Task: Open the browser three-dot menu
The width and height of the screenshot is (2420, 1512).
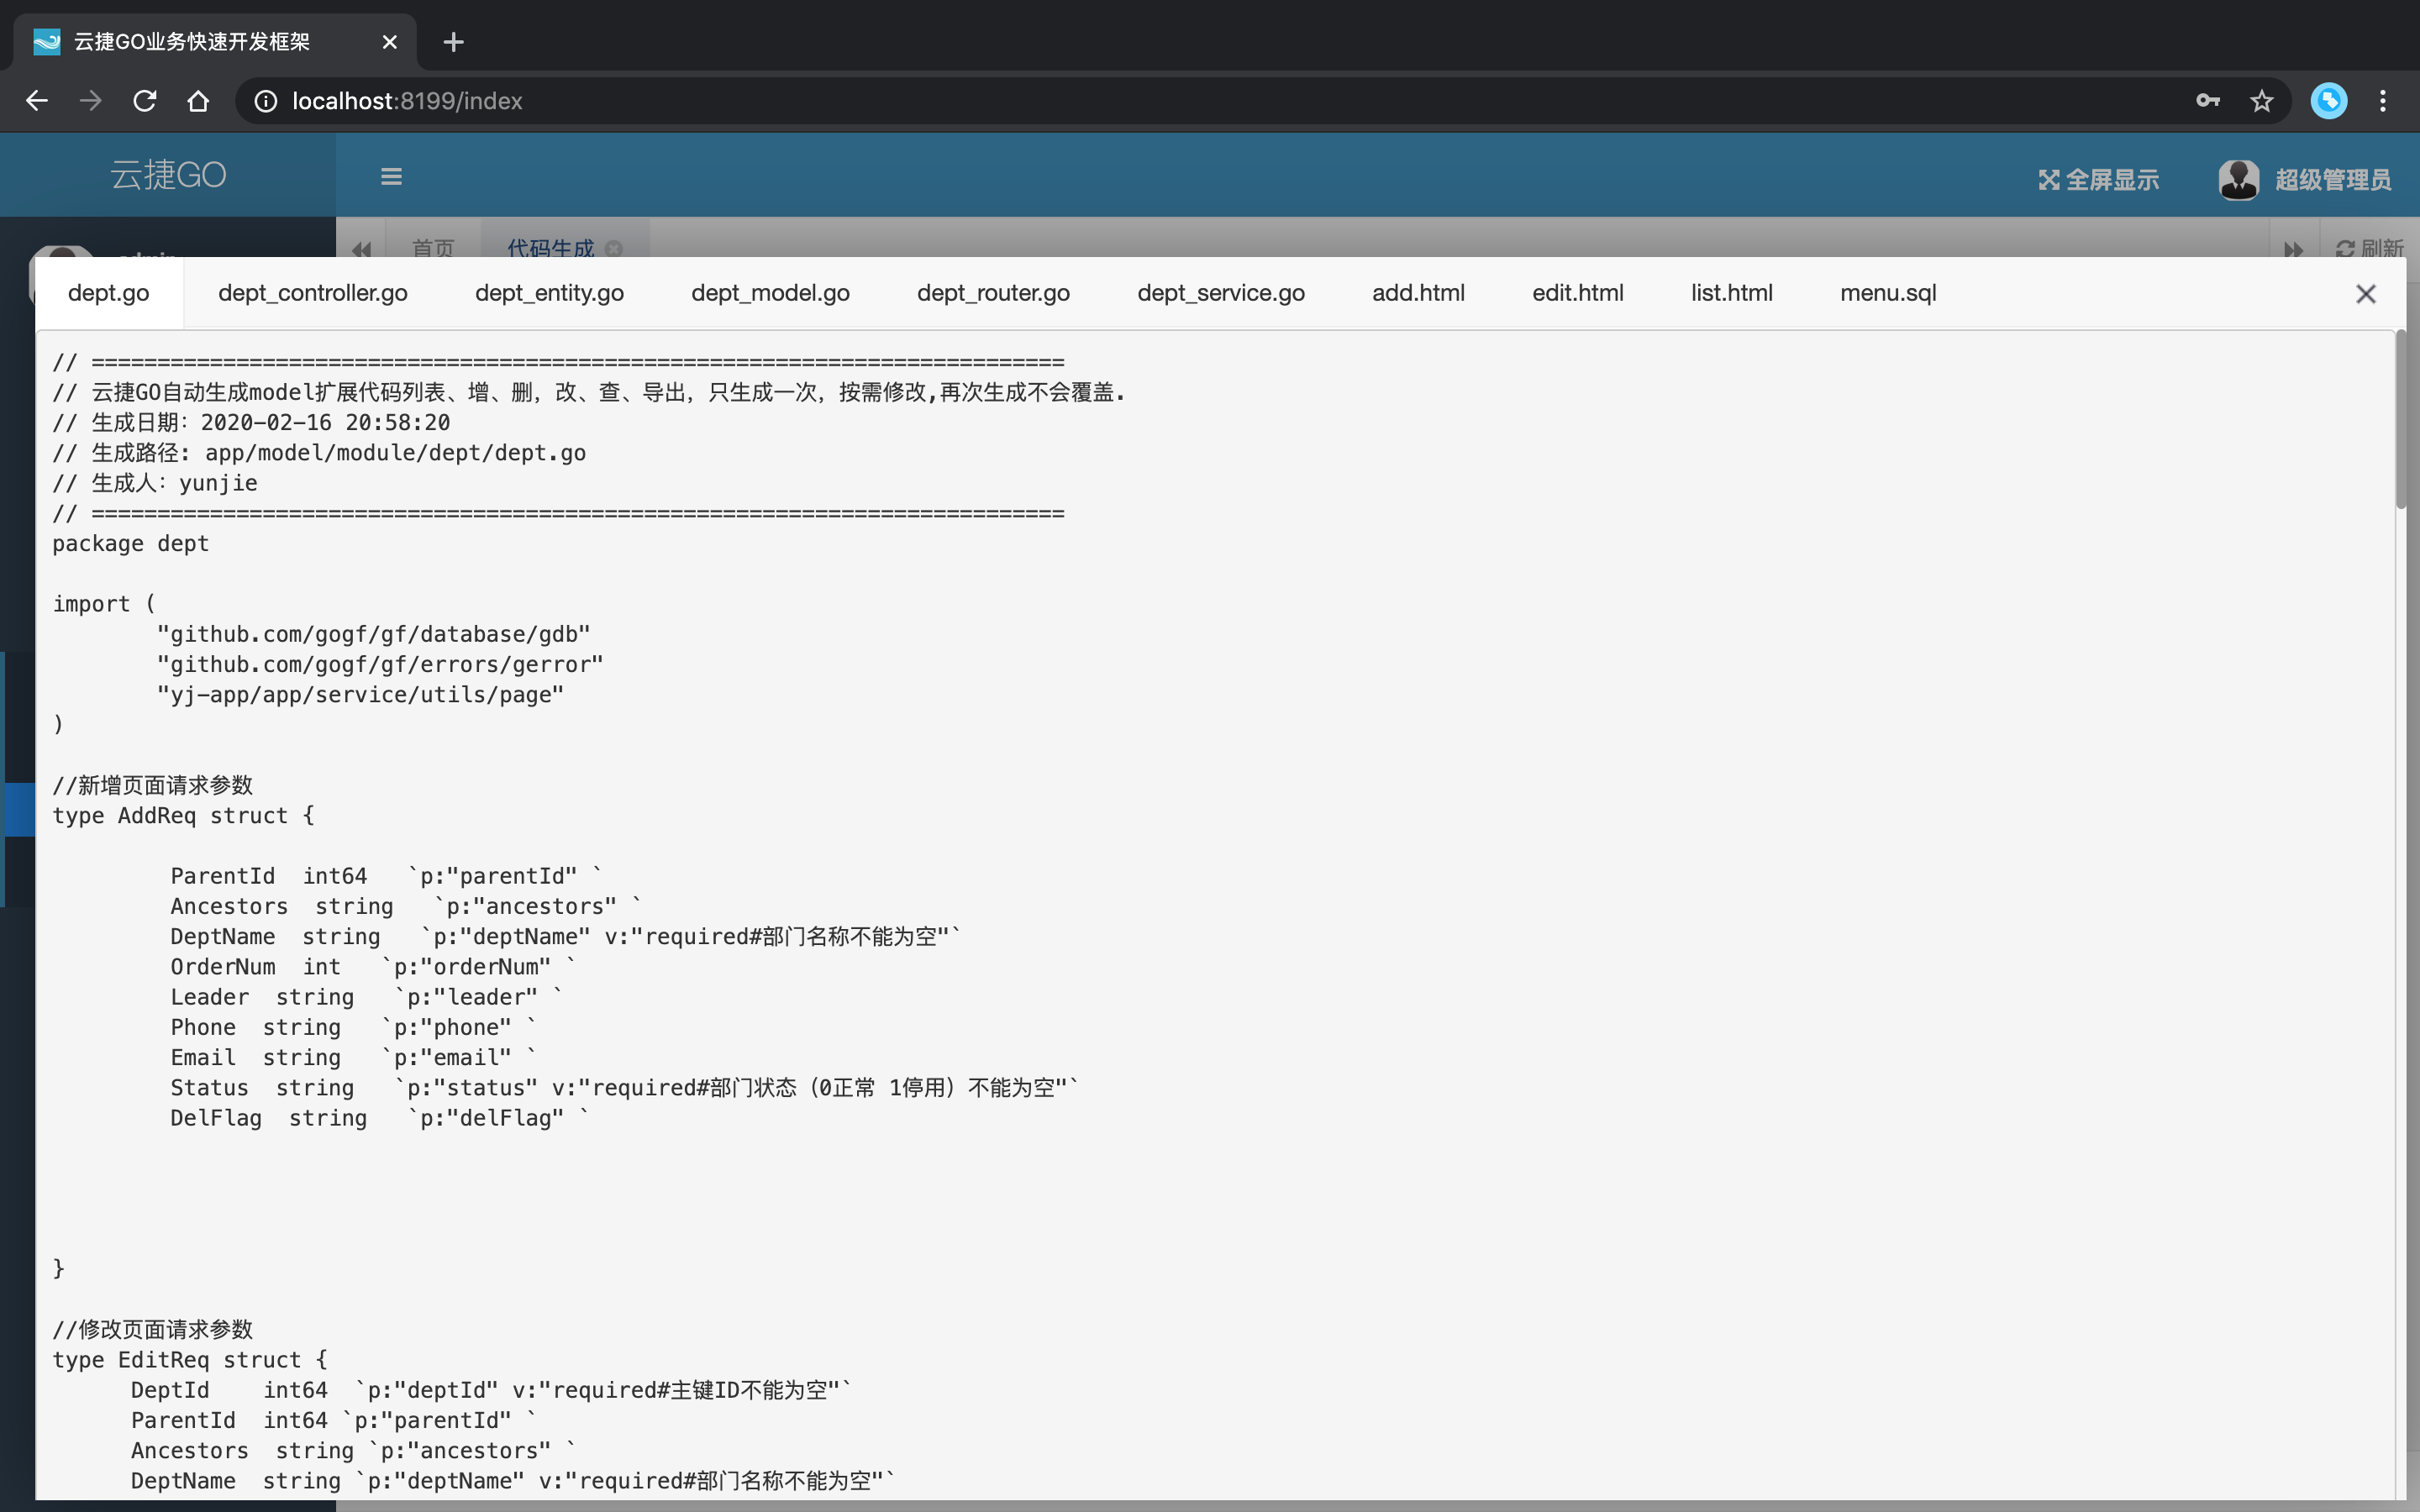Action: (x=2383, y=101)
